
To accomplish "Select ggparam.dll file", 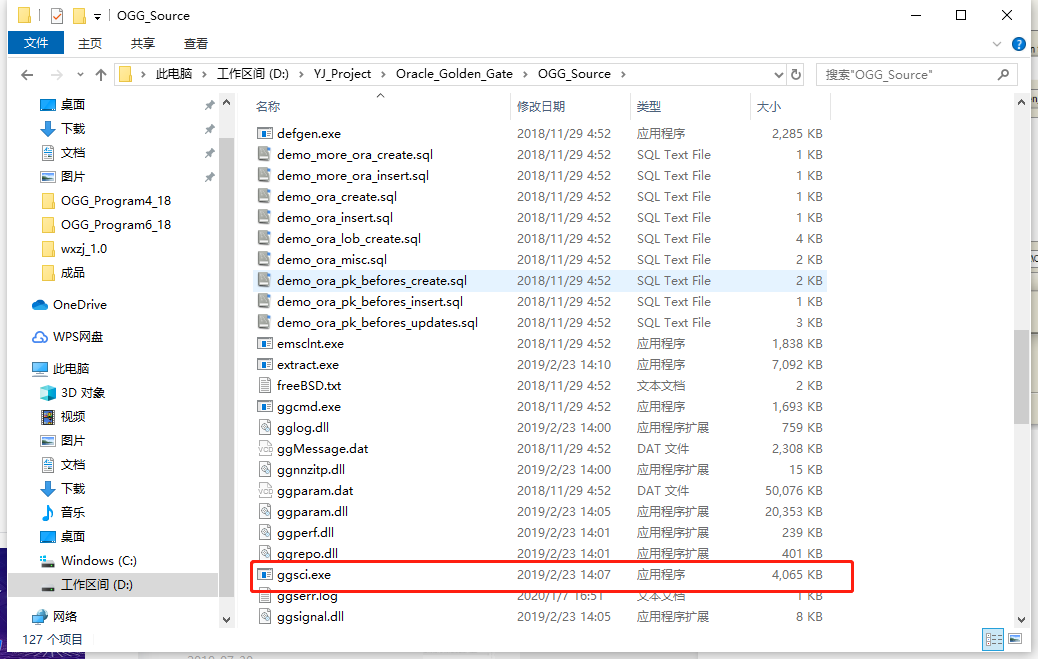I will tap(312, 512).
